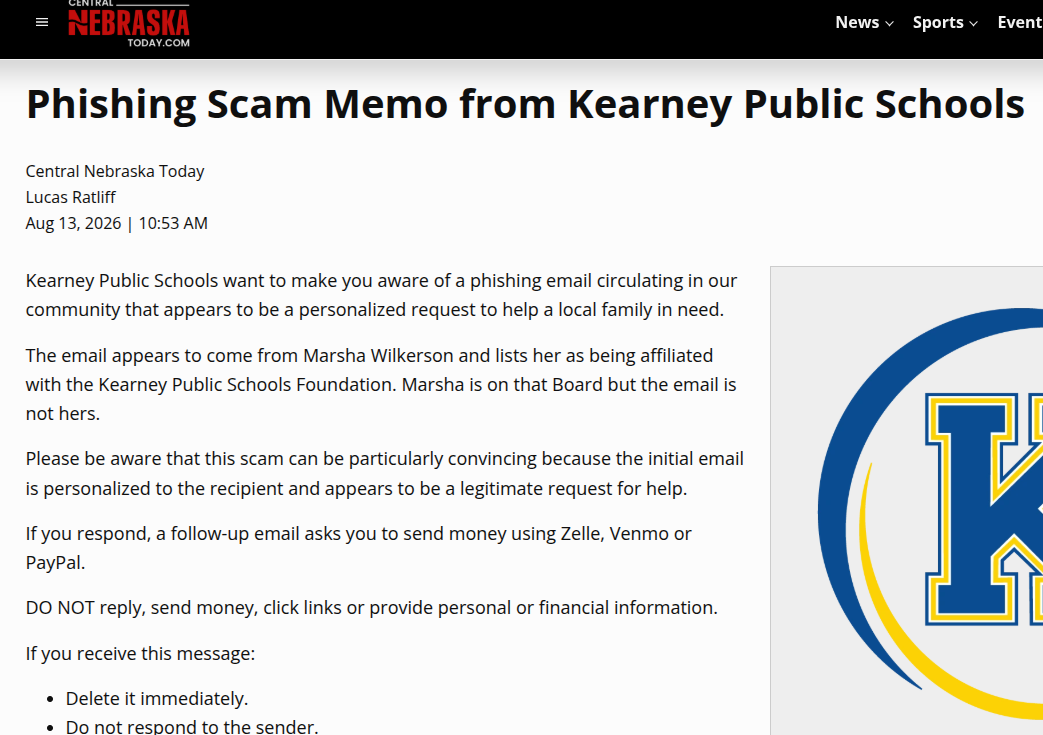Open author Lucas Ratliff's name
Screen dimensions: 1043x735
71,198
